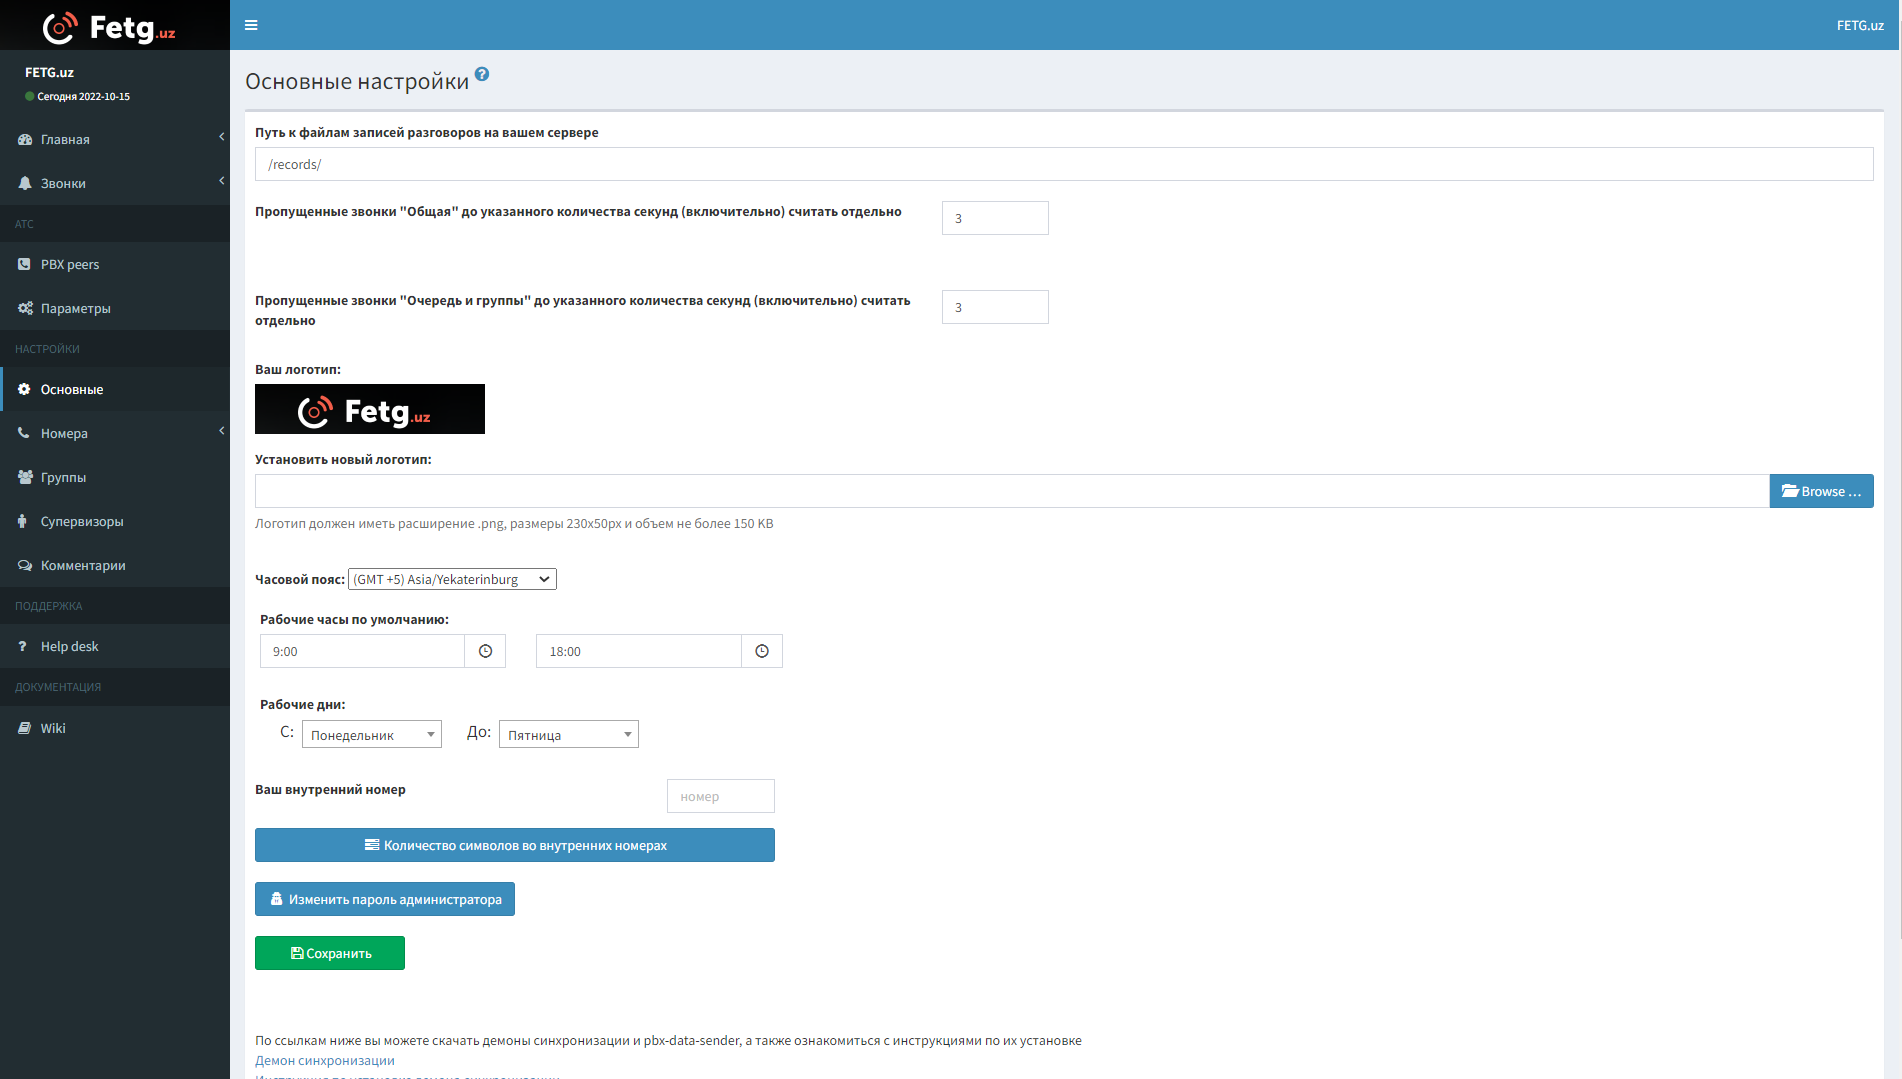This screenshot has width=1902, height=1079.
Task: Click the Fetg.uz logo in sidebar header
Action: click(110, 27)
